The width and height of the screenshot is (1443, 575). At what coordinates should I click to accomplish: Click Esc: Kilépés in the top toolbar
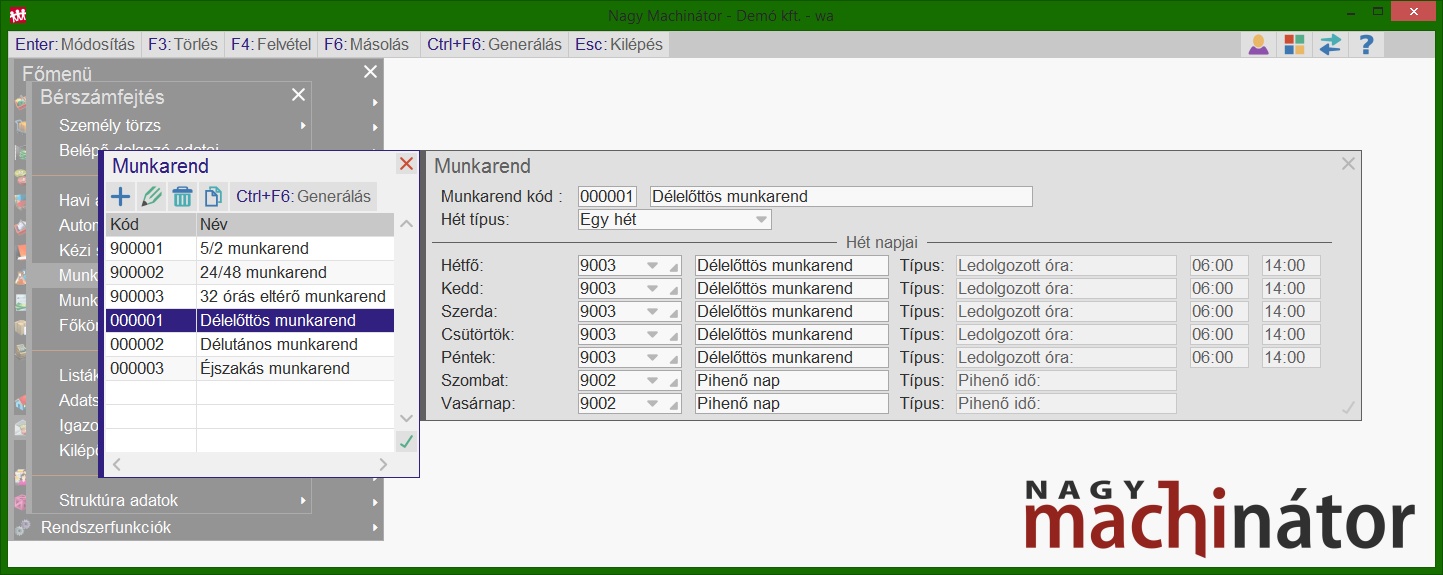click(x=619, y=45)
